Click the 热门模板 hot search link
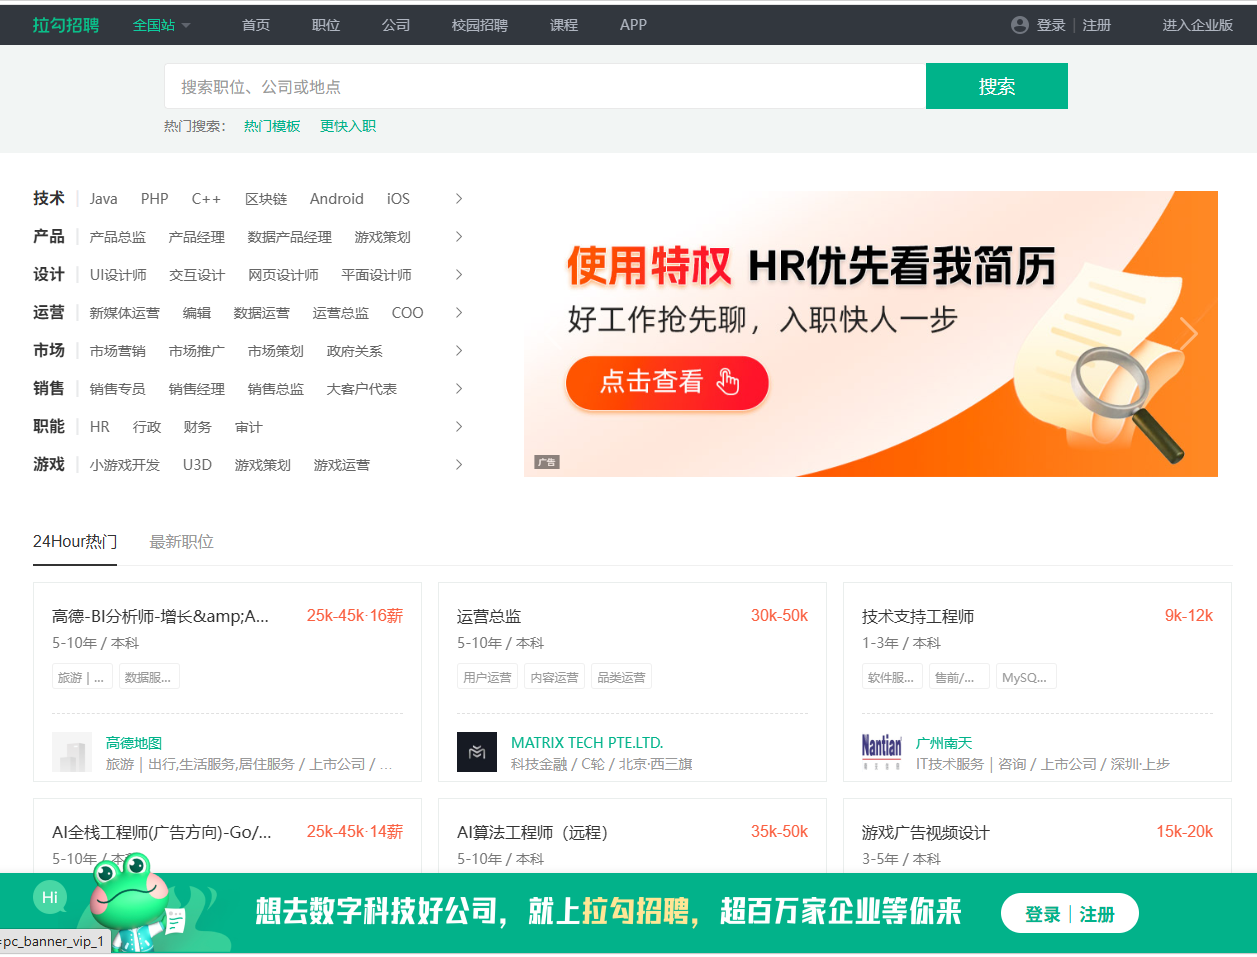The image size is (1257, 957). point(272,126)
